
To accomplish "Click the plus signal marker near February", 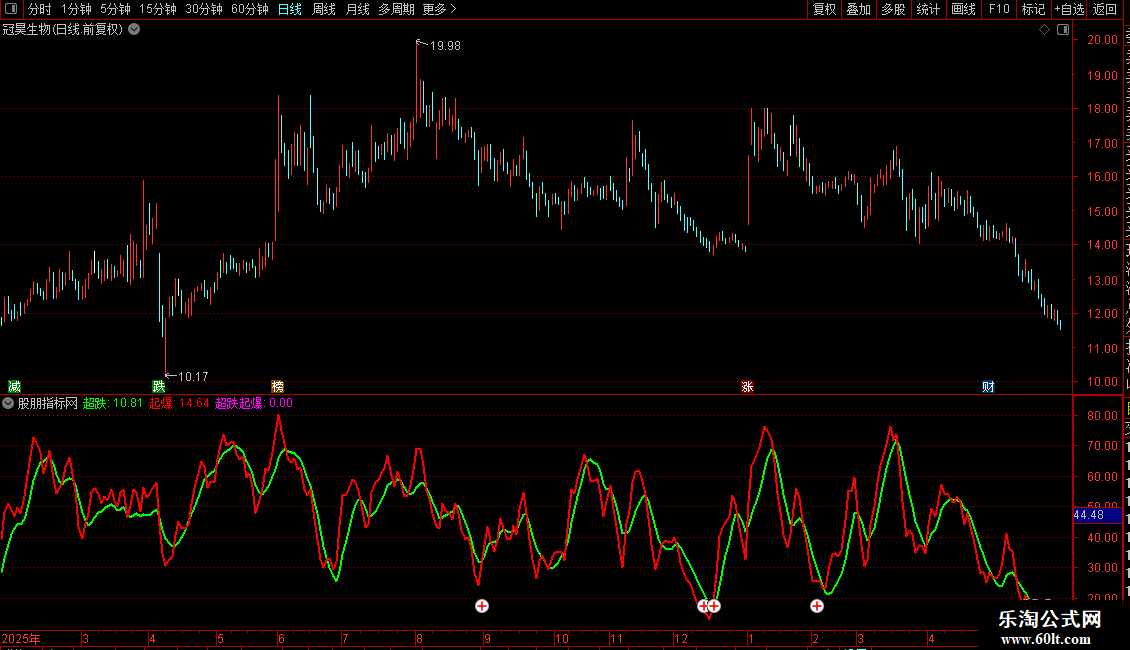I will 817,606.
